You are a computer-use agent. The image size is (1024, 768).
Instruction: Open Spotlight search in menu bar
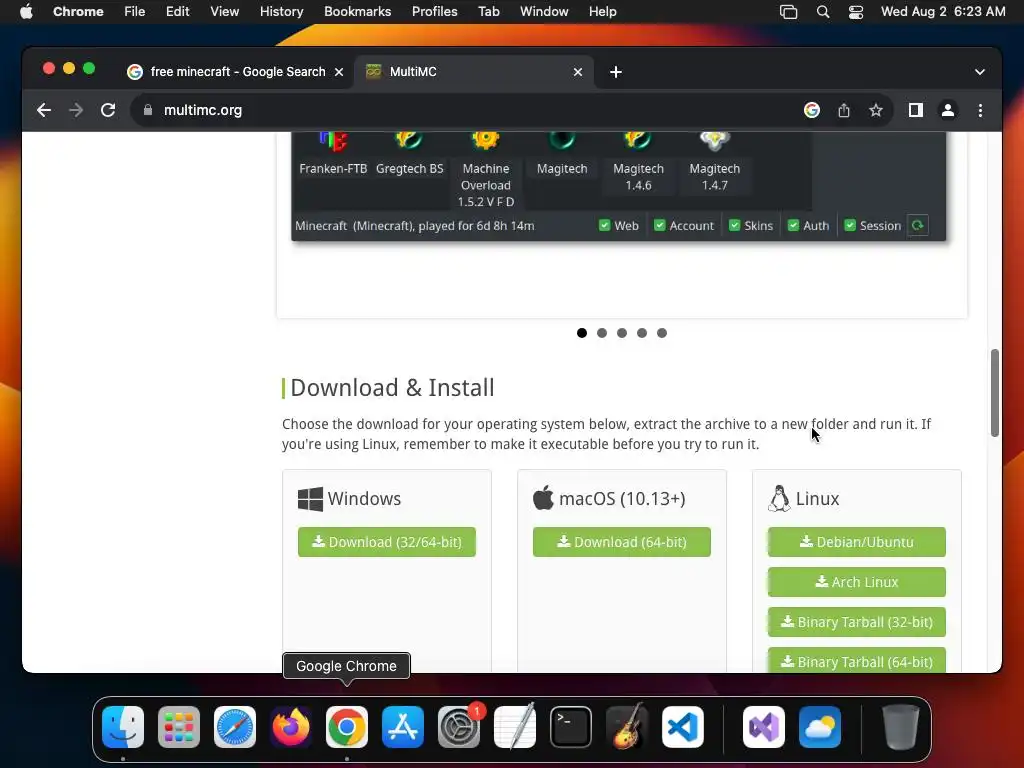click(x=823, y=12)
